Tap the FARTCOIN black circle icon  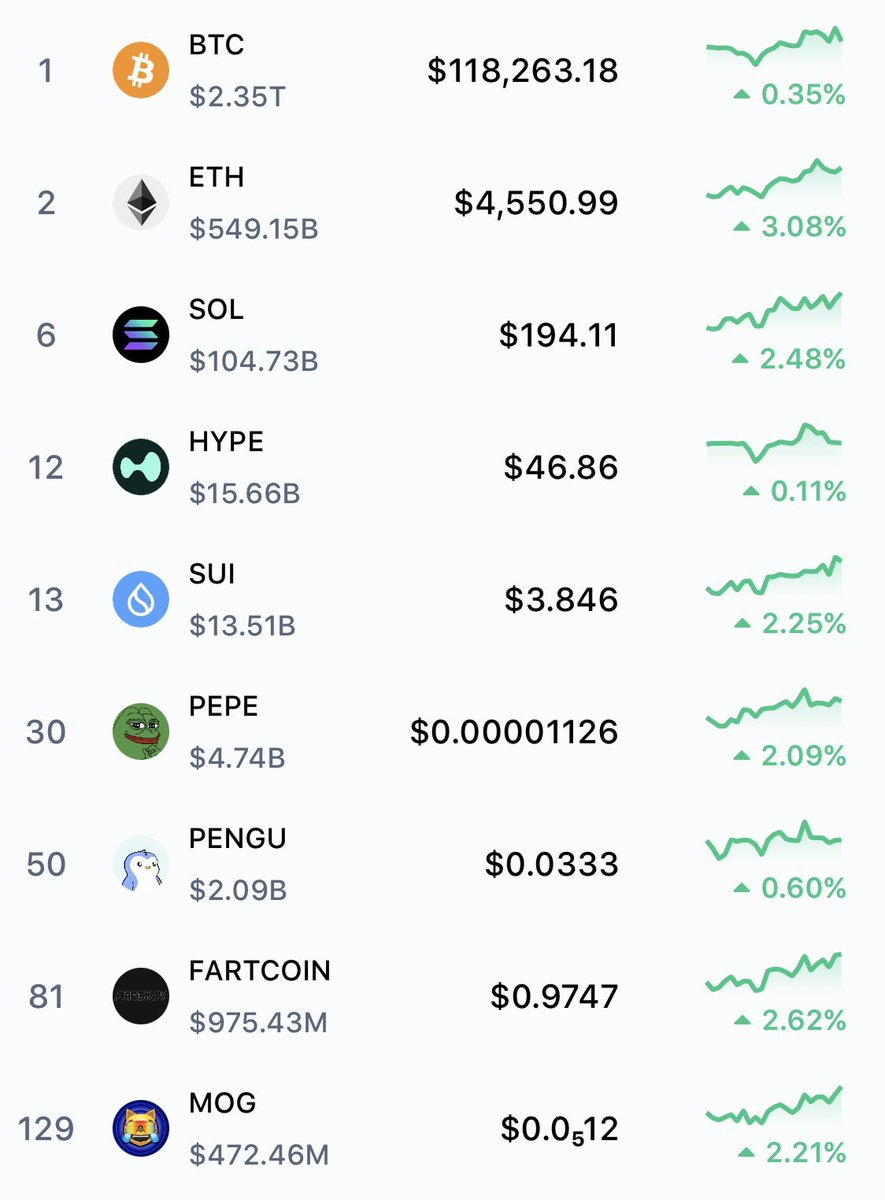point(141,996)
